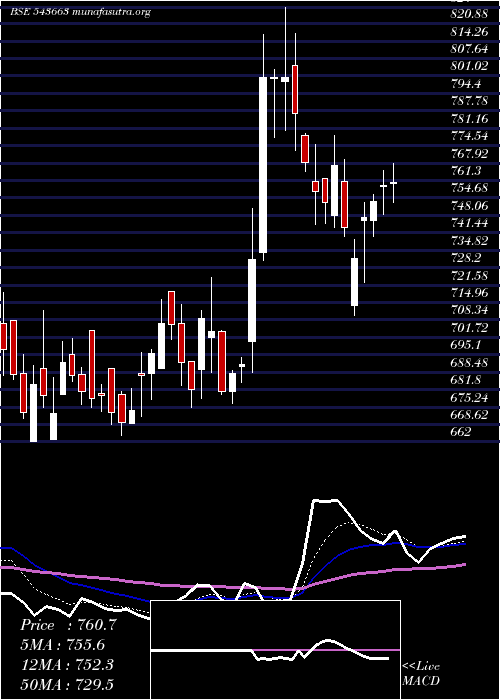
Task: Select the 761.3 price label
Action: pyautogui.click(x=466, y=171)
